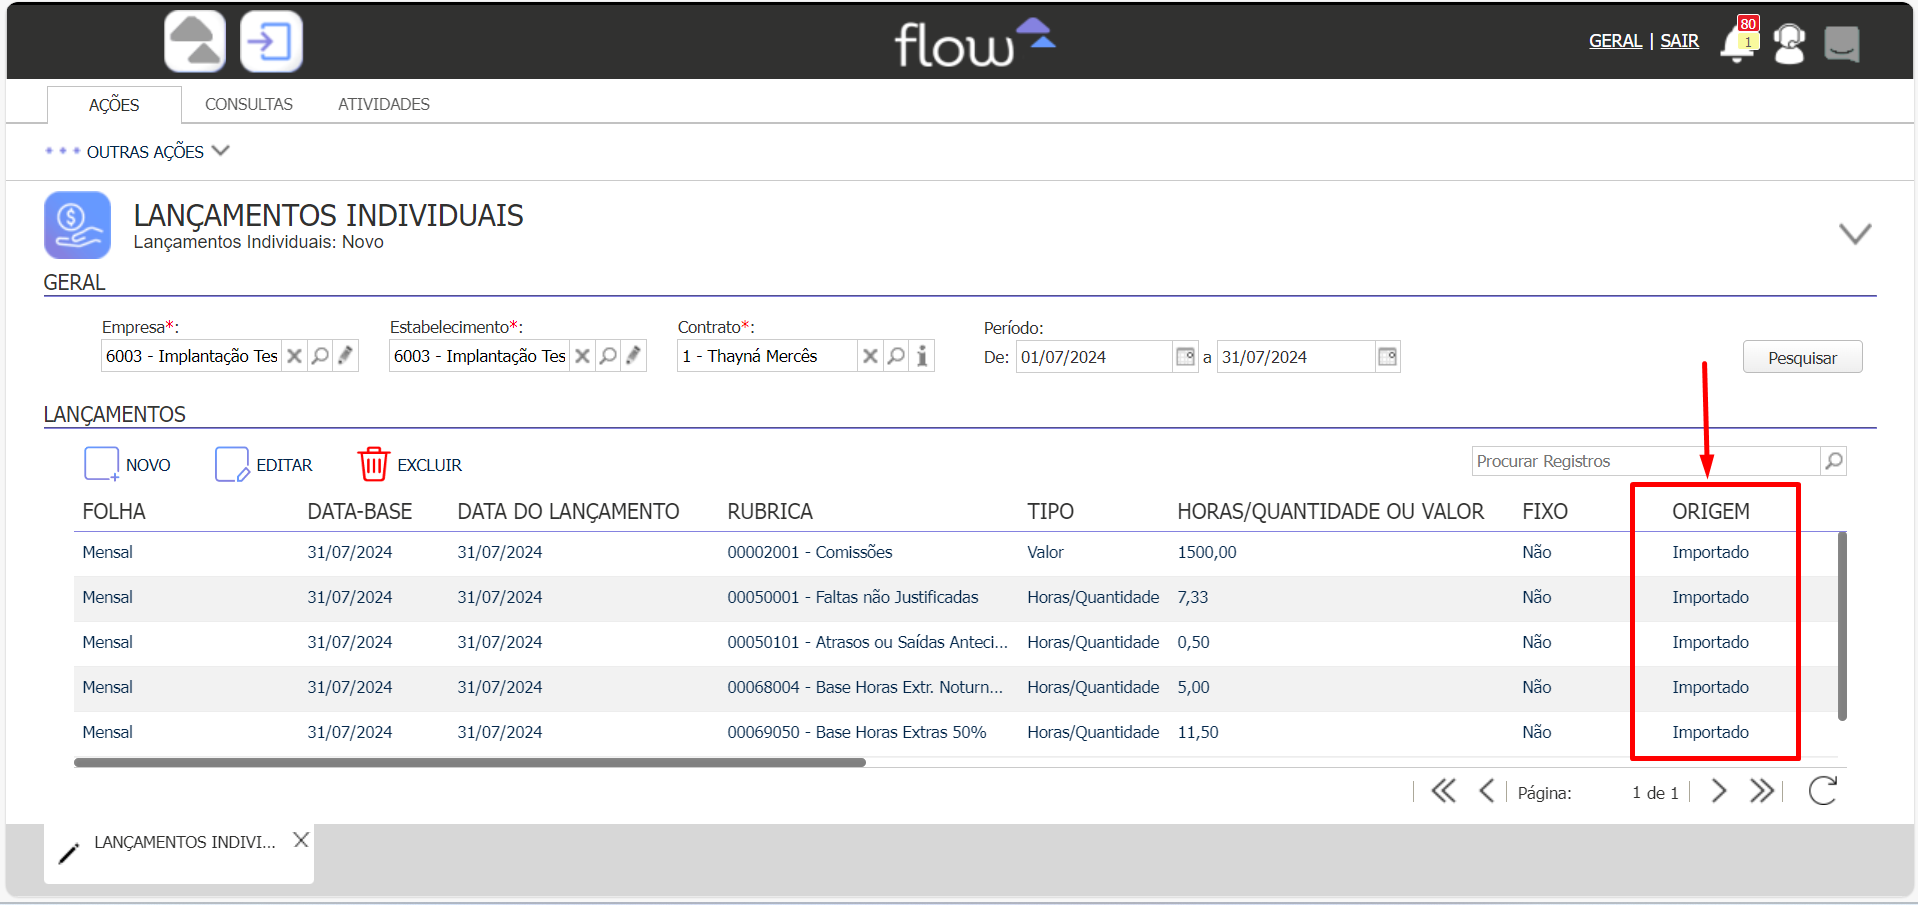This screenshot has height=905, width=1918.
Task: Click the De start date field
Action: [1094, 357]
